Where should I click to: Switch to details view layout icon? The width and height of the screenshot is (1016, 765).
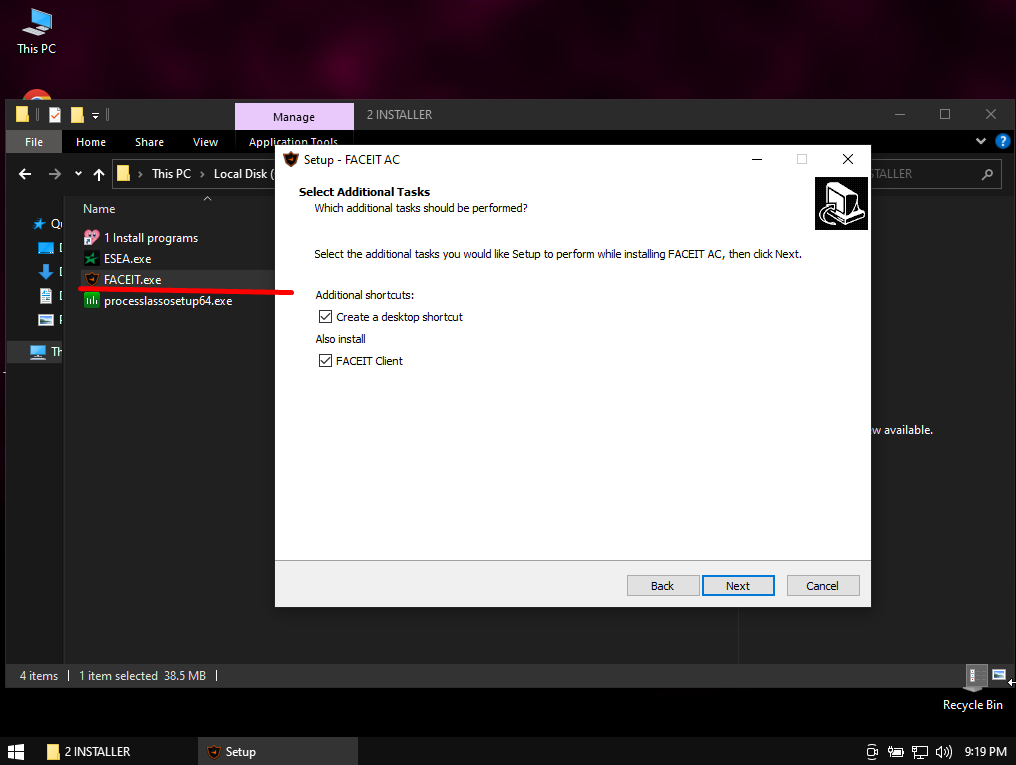click(975, 676)
